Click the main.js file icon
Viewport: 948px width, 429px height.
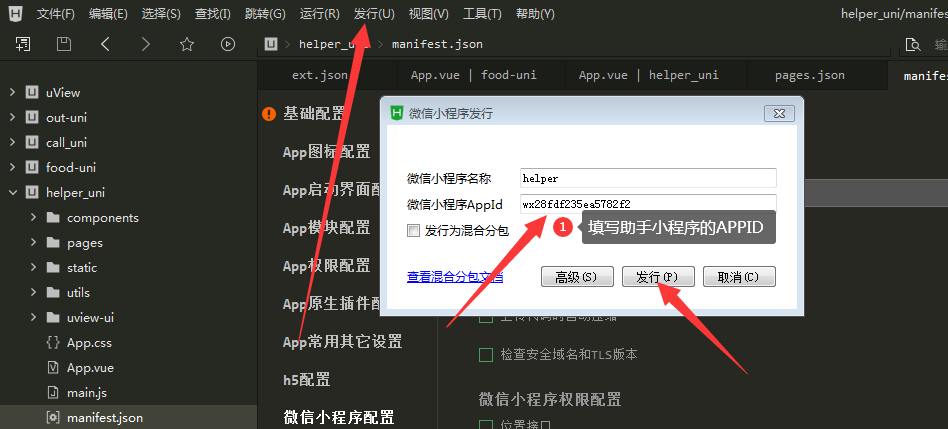(x=53, y=393)
